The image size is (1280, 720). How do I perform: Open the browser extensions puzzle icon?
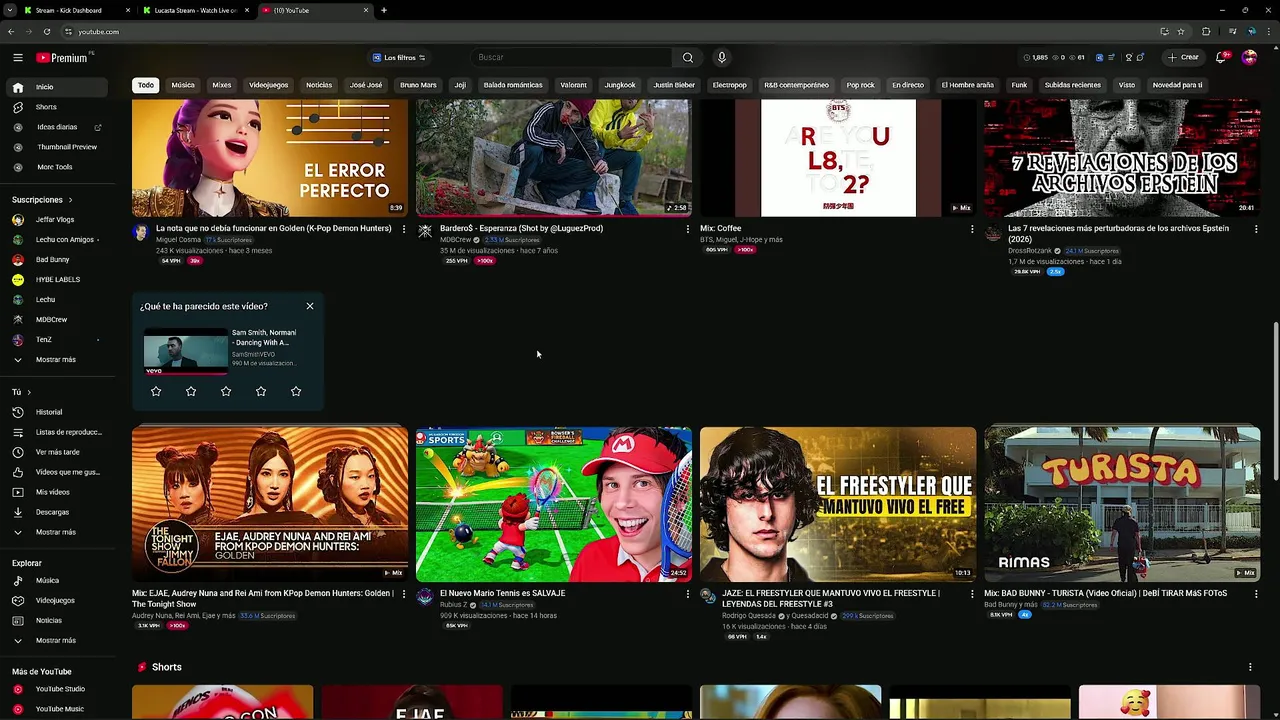(1206, 32)
